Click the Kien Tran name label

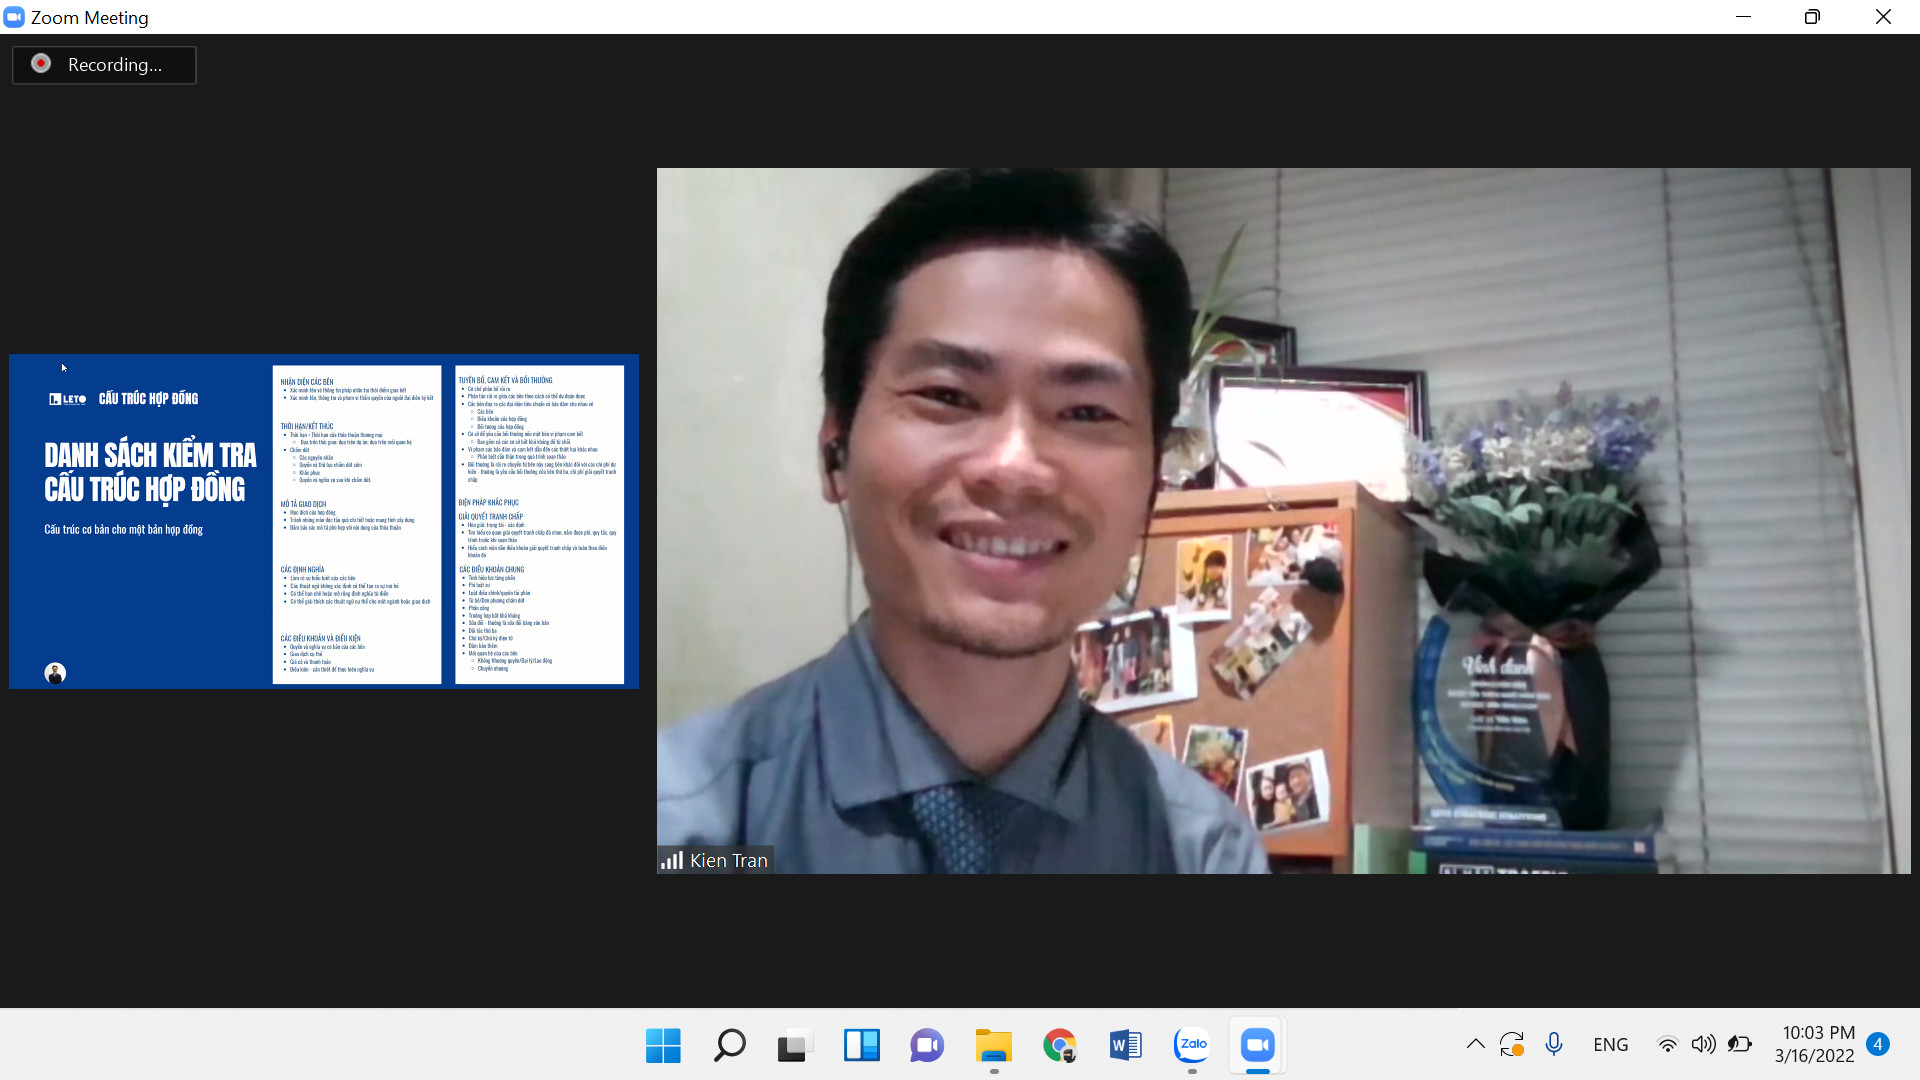tap(729, 861)
